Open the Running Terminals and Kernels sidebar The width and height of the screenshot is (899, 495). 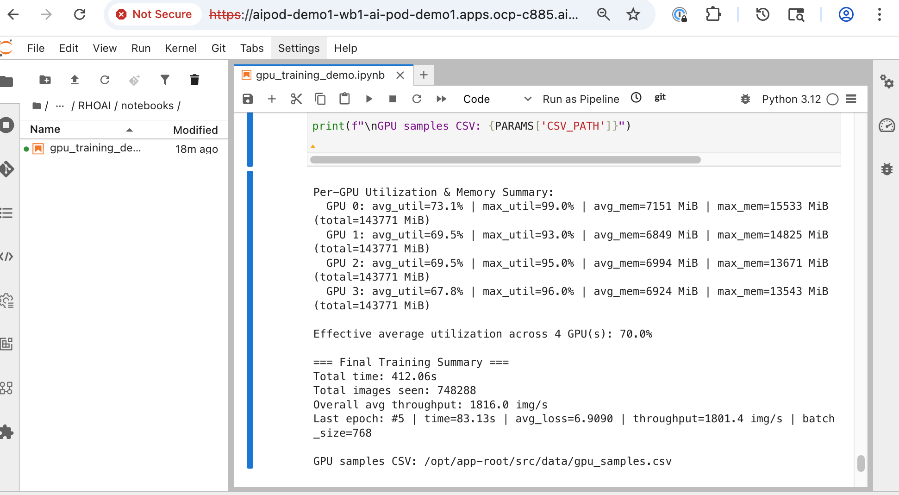(x=7, y=125)
